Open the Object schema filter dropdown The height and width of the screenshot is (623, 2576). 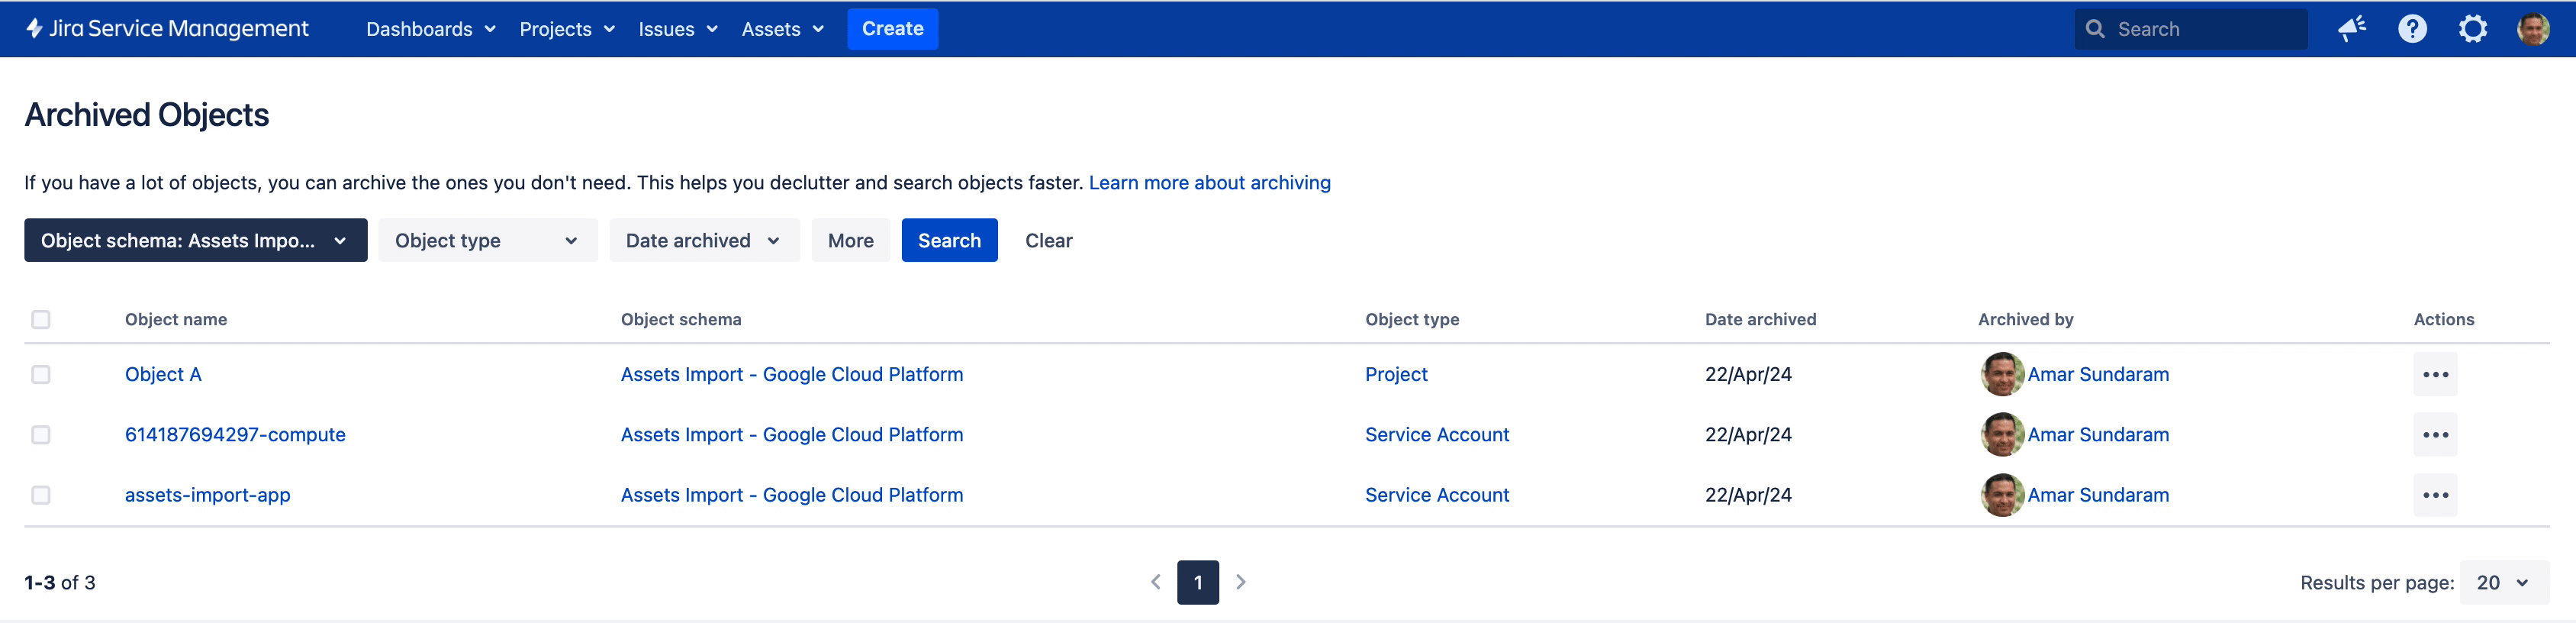(x=196, y=240)
